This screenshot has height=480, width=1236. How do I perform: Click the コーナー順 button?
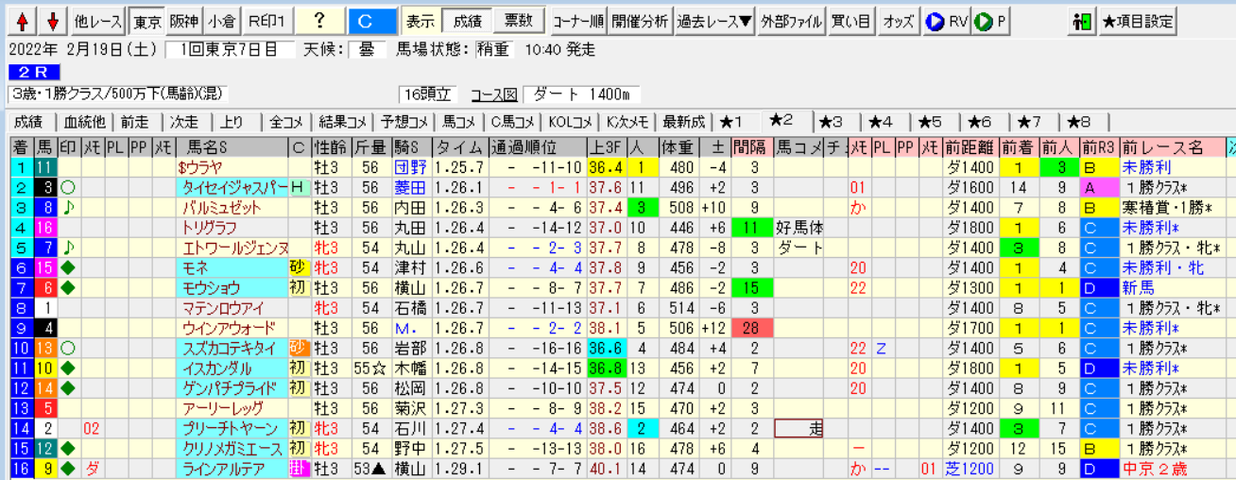(577, 20)
